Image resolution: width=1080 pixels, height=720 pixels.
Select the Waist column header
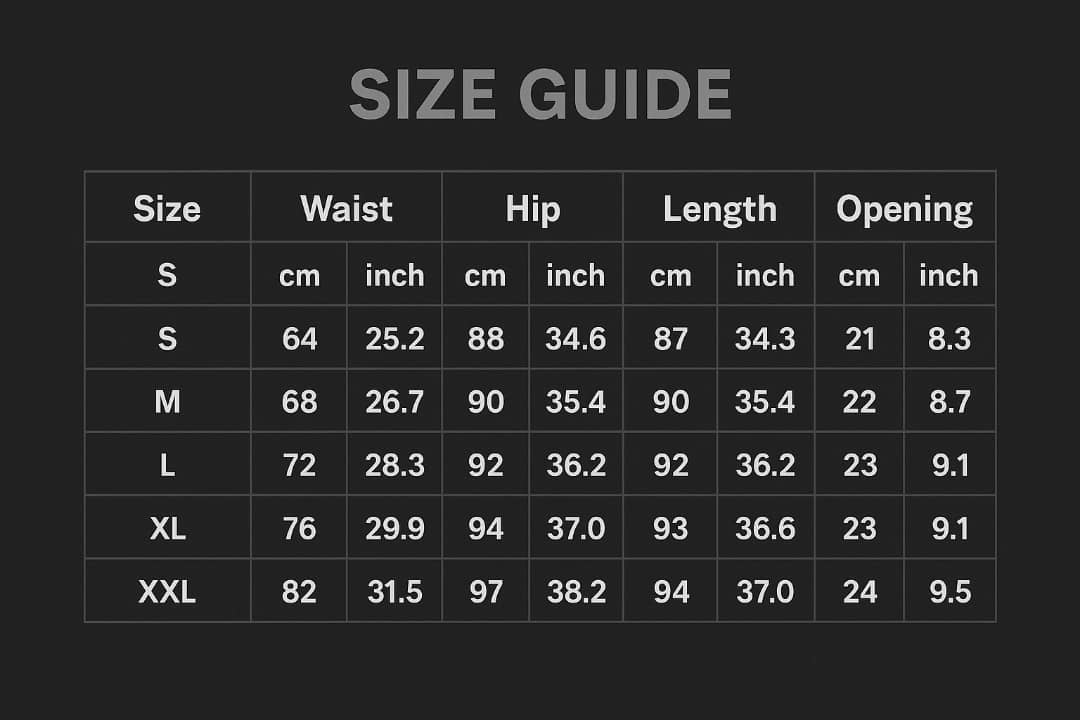coord(346,209)
